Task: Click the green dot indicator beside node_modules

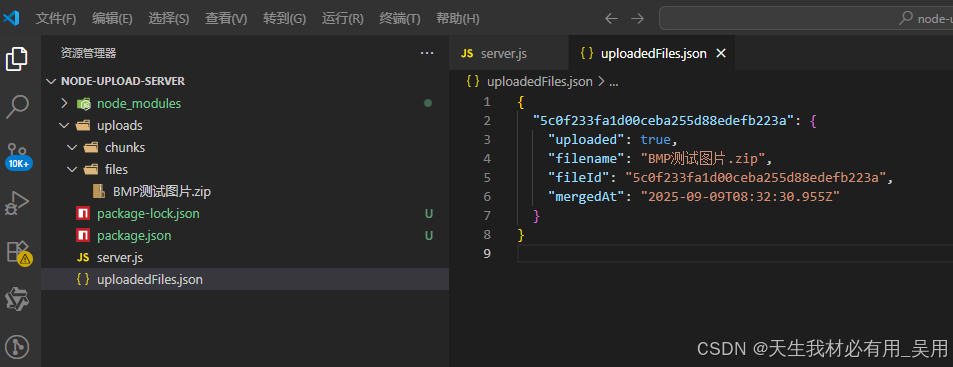Action: coord(428,103)
